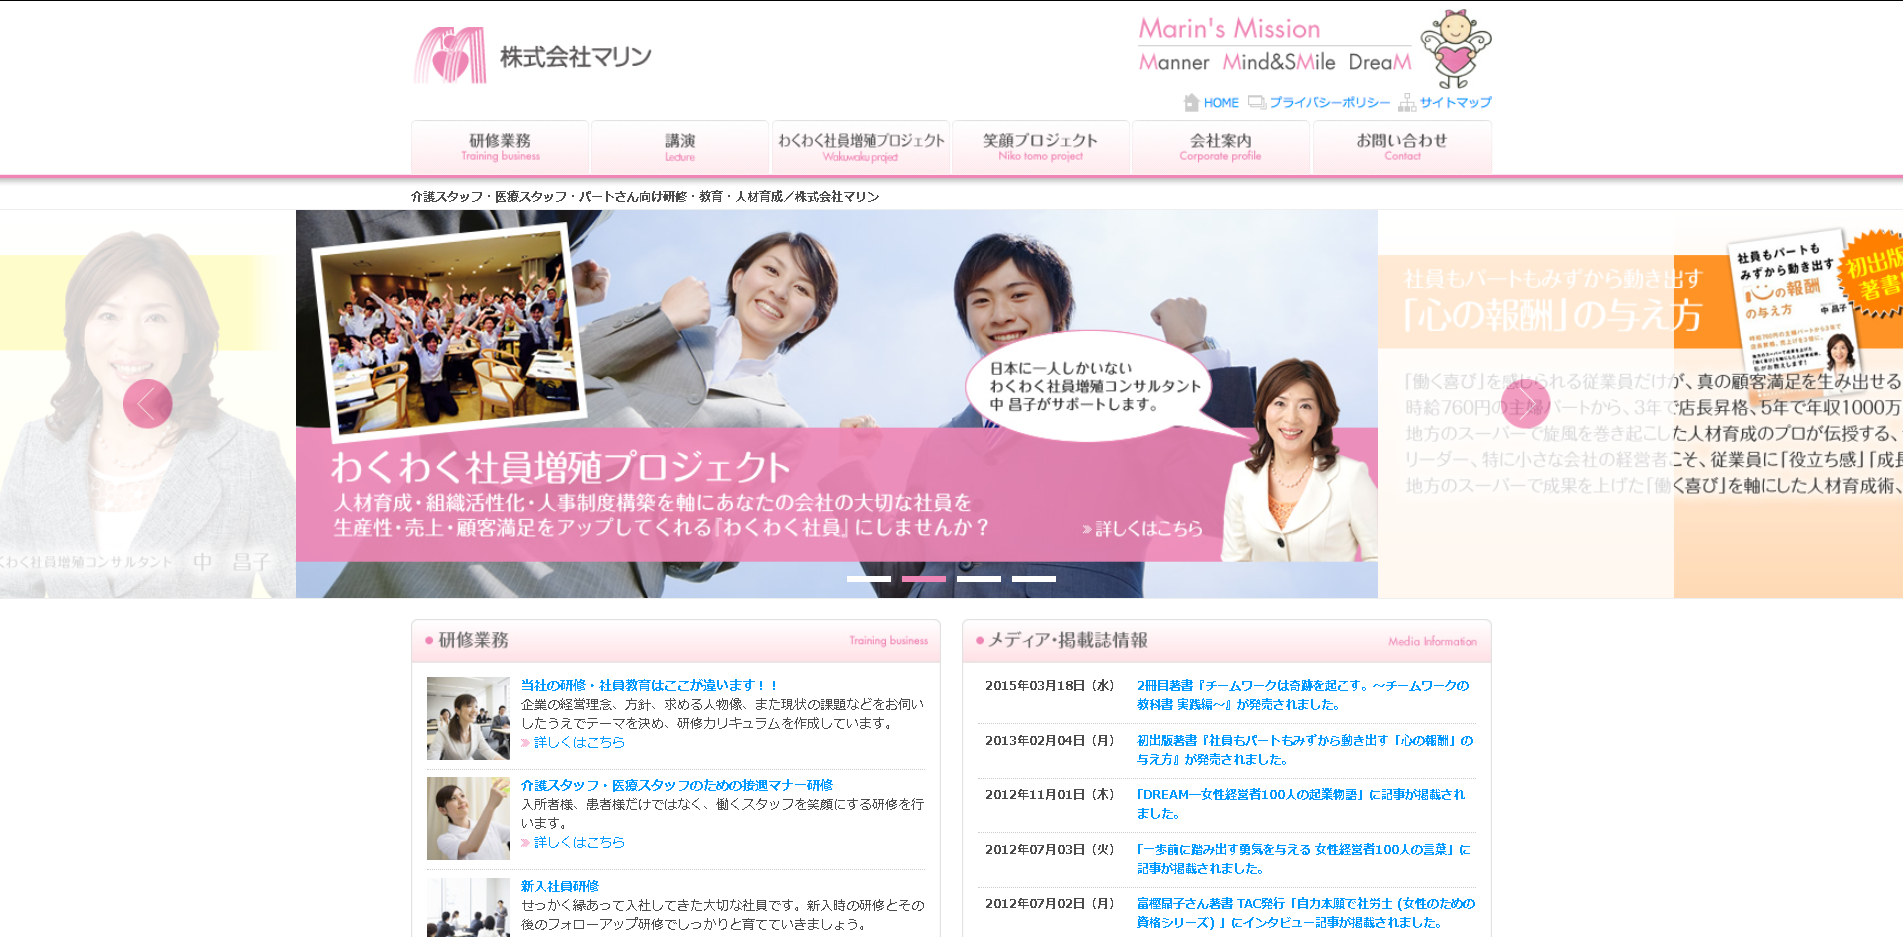Click the arrow icon before 詳しくはこちら under 新入社員研修 section
The height and width of the screenshot is (937, 1903).
pyautogui.click(x=527, y=934)
